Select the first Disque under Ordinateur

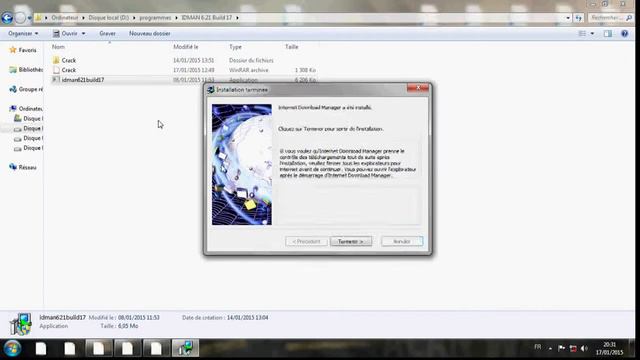tap(33, 119)
